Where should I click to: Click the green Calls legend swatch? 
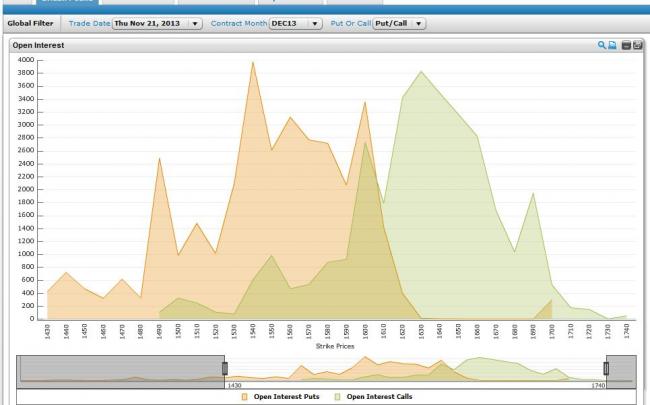tap(337, 397)
